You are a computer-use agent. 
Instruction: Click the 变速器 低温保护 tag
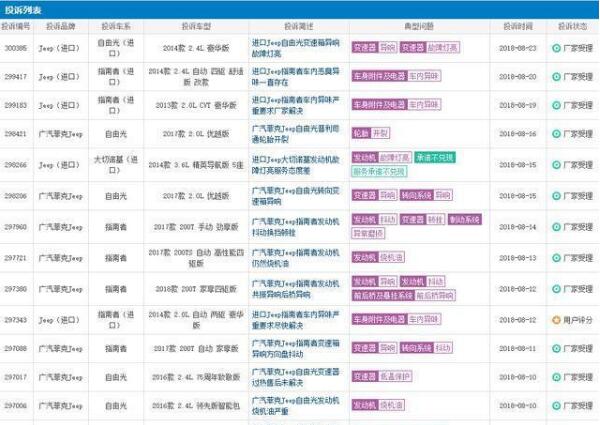coord(382,377)
